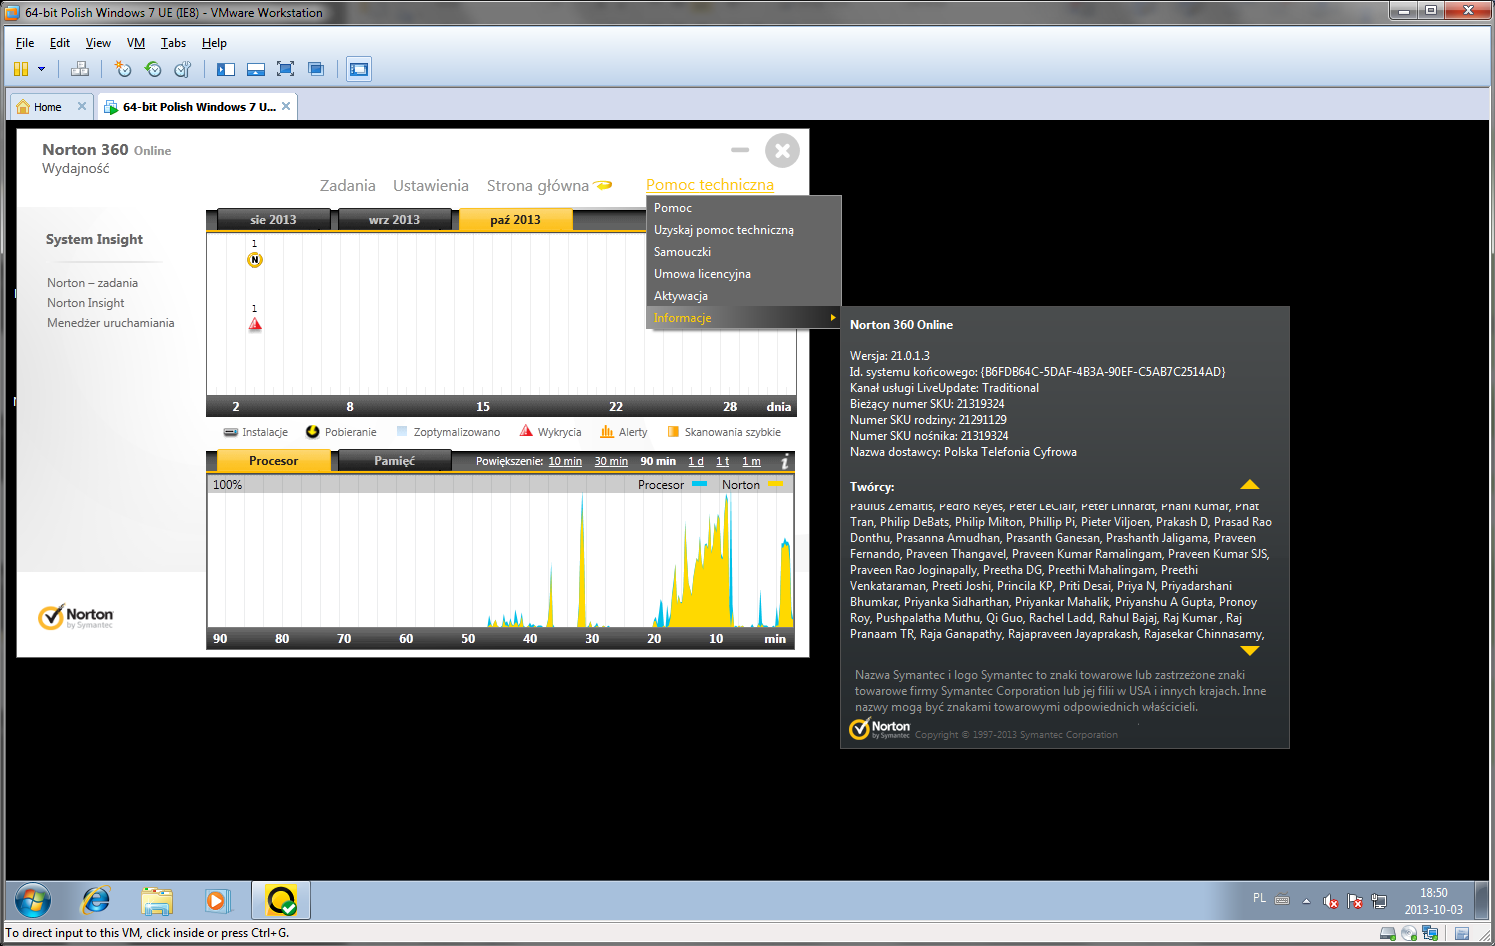This screenshot has width=1495, height=946.
Task: Enter full screen mode in VMware
Action: [285, 69]
